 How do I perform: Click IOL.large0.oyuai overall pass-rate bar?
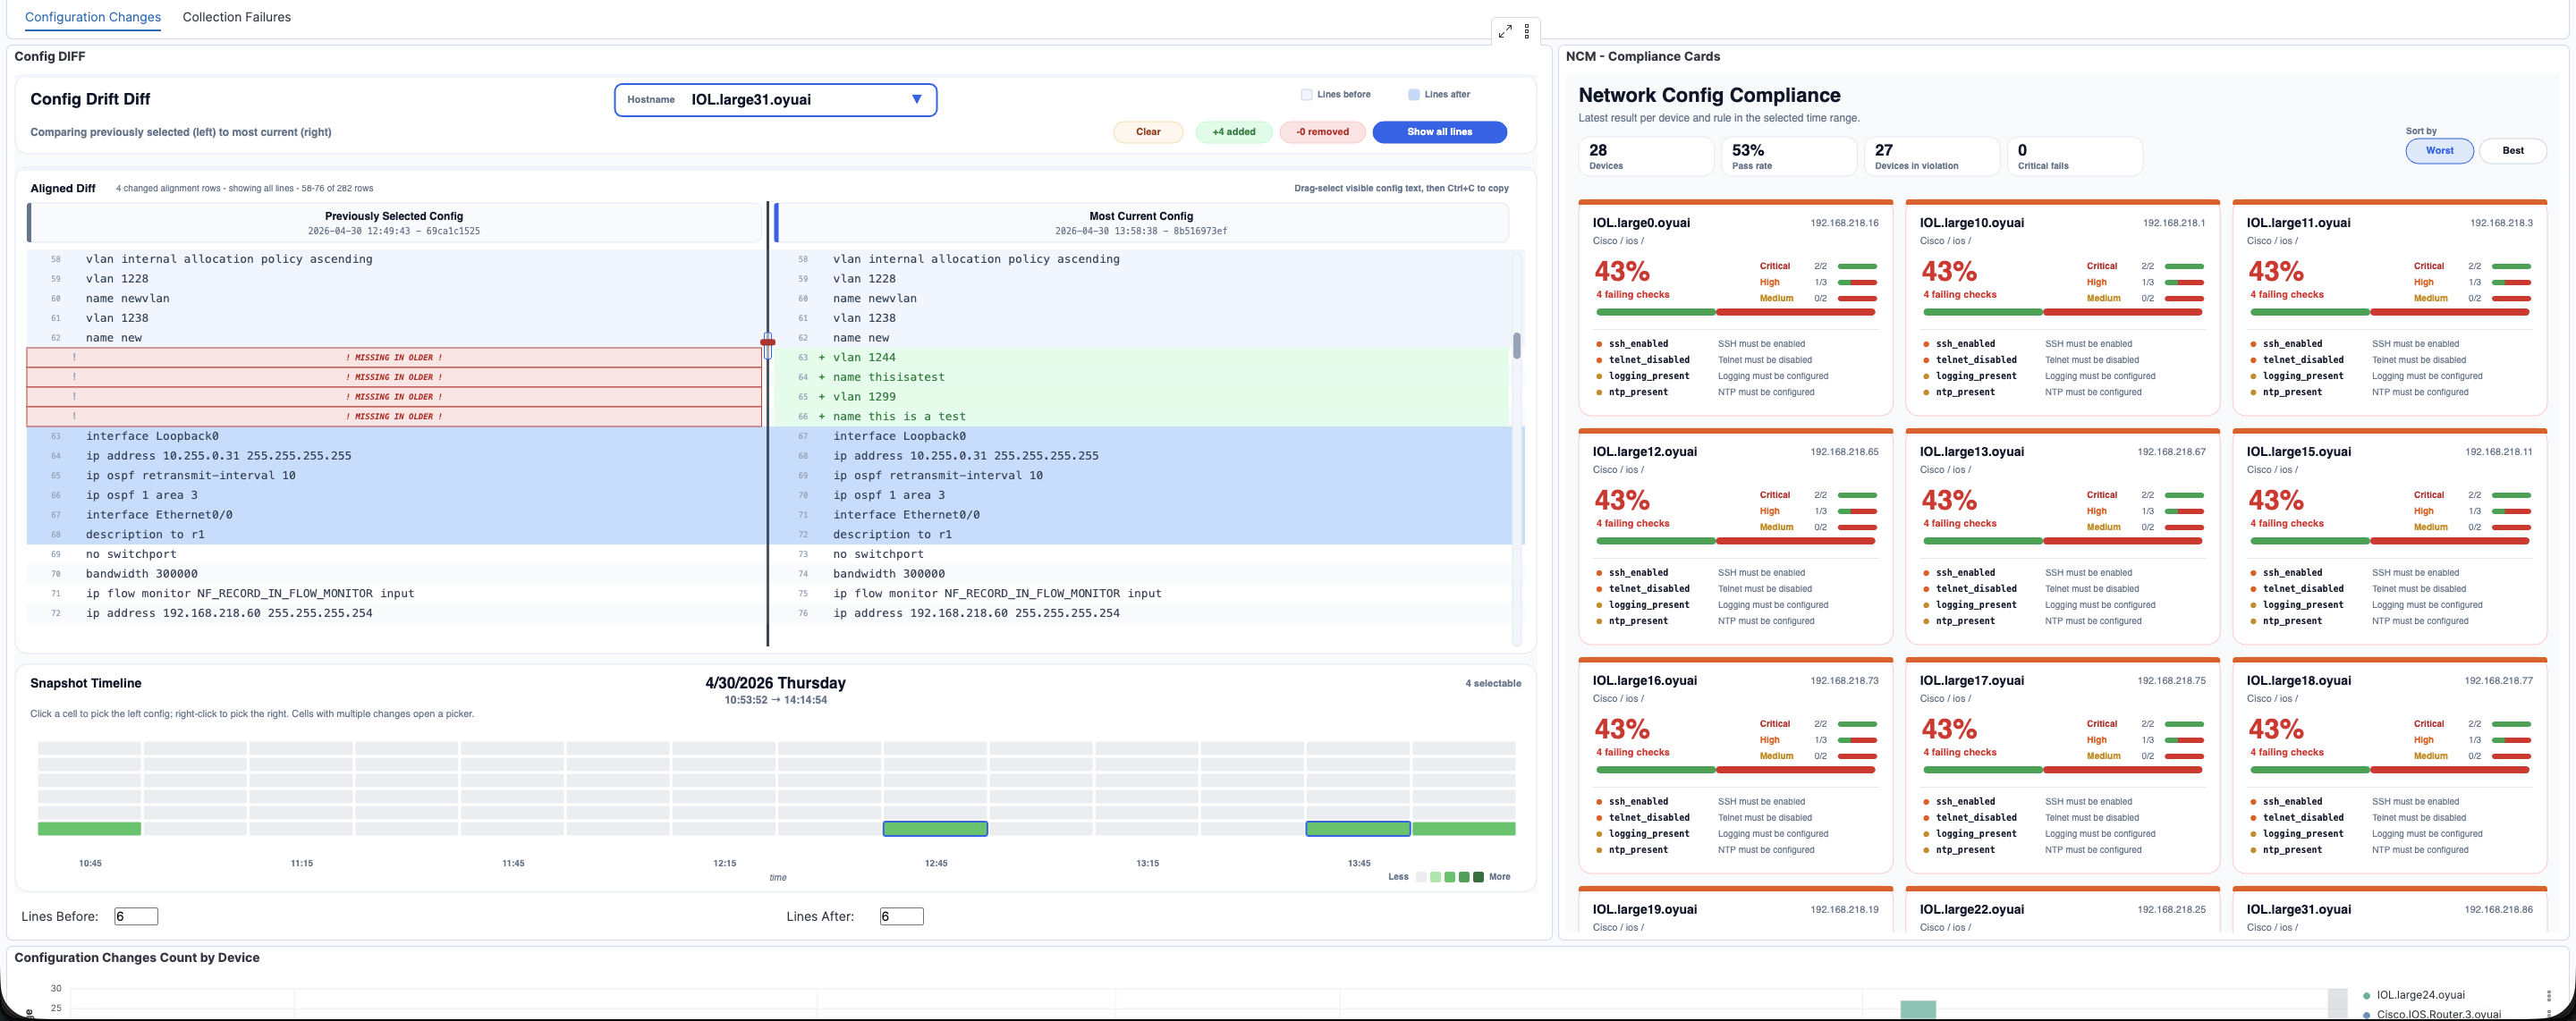(1735, 312)
